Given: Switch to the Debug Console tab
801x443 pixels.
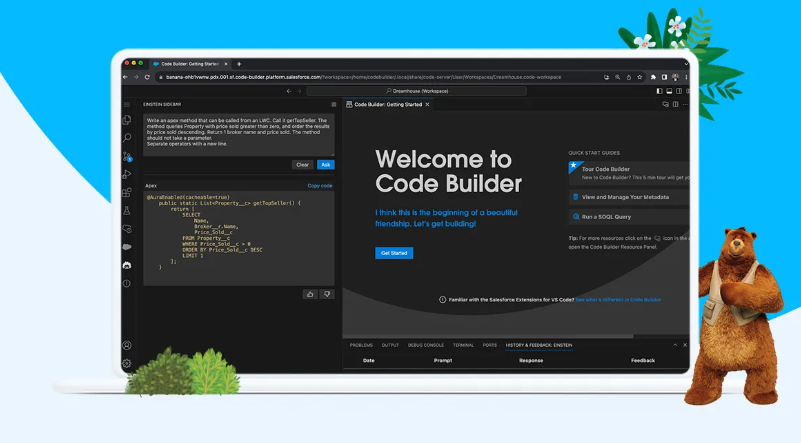Looking at the screenshot, I should [x=426, y=345].
